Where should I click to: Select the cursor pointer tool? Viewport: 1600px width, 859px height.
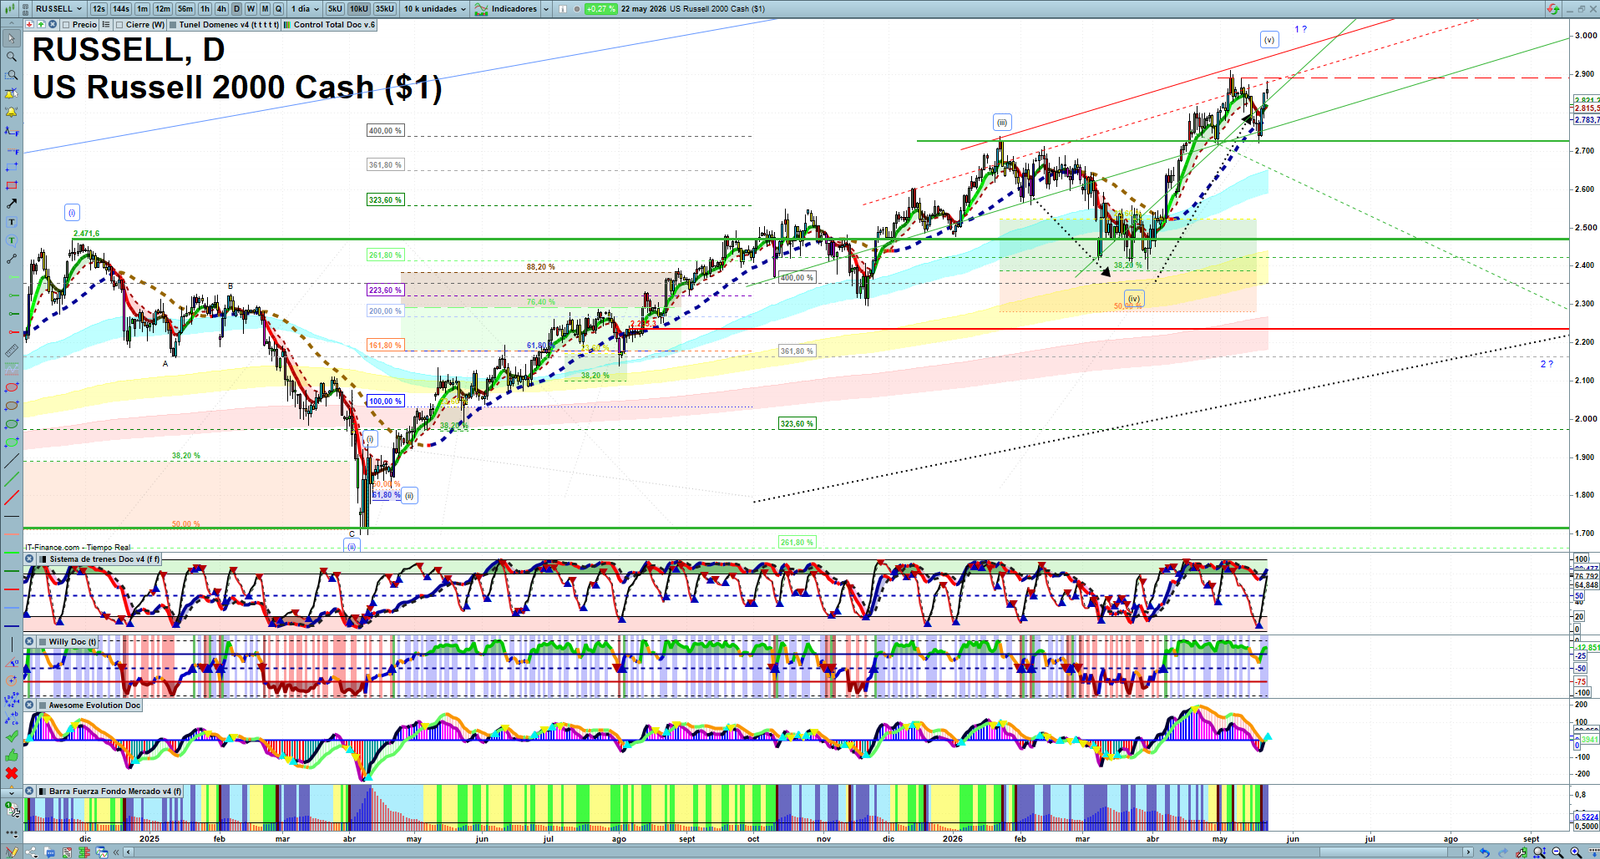11,38
